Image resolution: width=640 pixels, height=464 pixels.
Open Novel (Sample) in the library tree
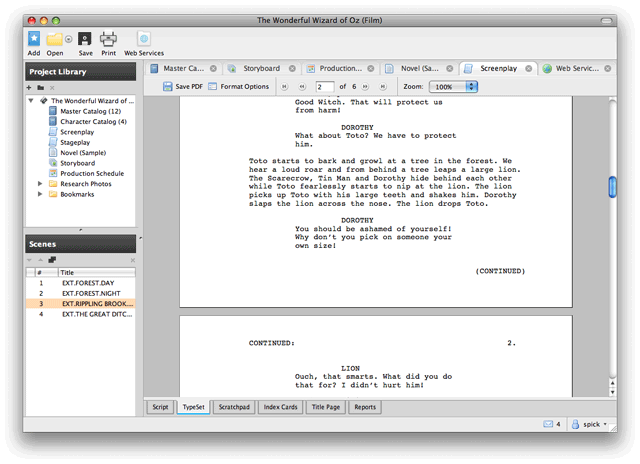[83, 153]
